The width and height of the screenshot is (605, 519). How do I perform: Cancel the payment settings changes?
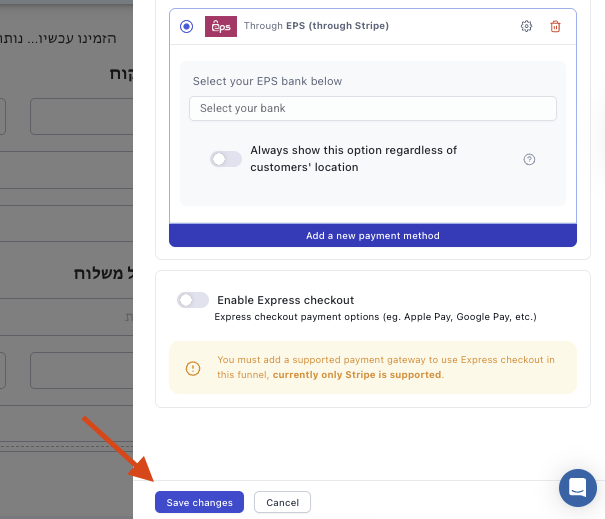click(282, 502)
